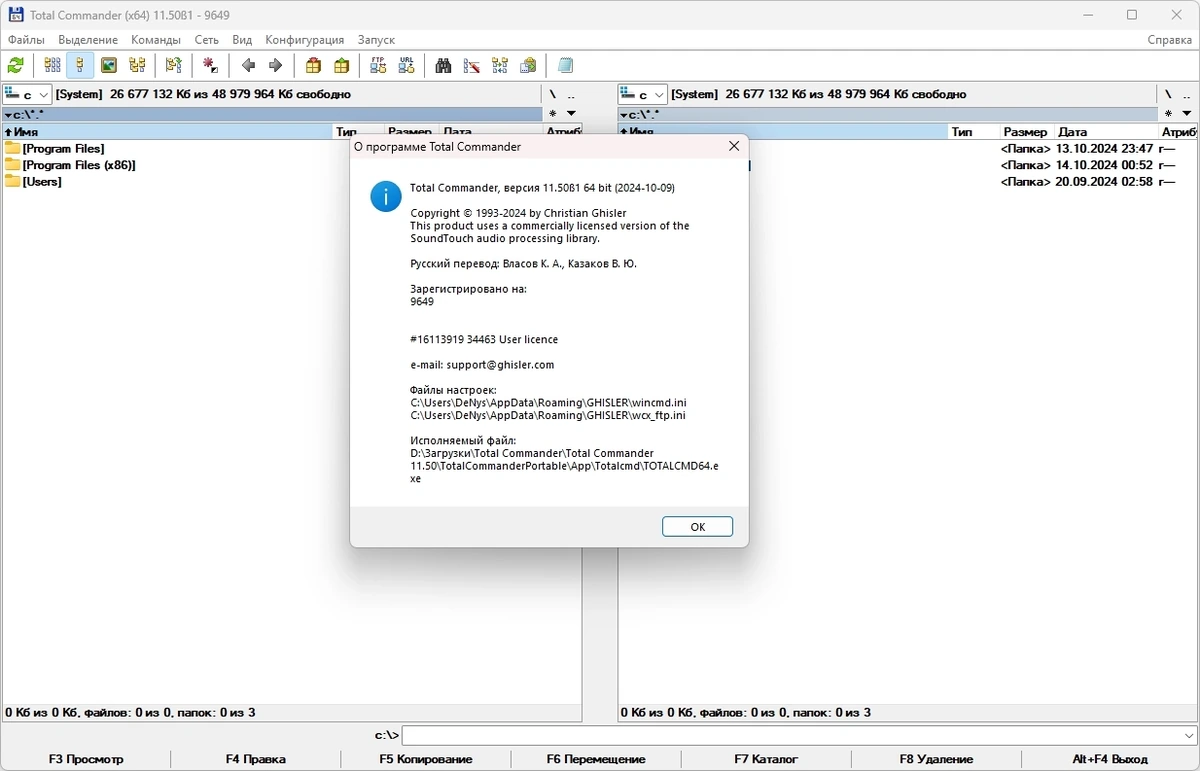Sort right panel by Дата column header
Screen dimensions: 1200x771
(1106, 131)
